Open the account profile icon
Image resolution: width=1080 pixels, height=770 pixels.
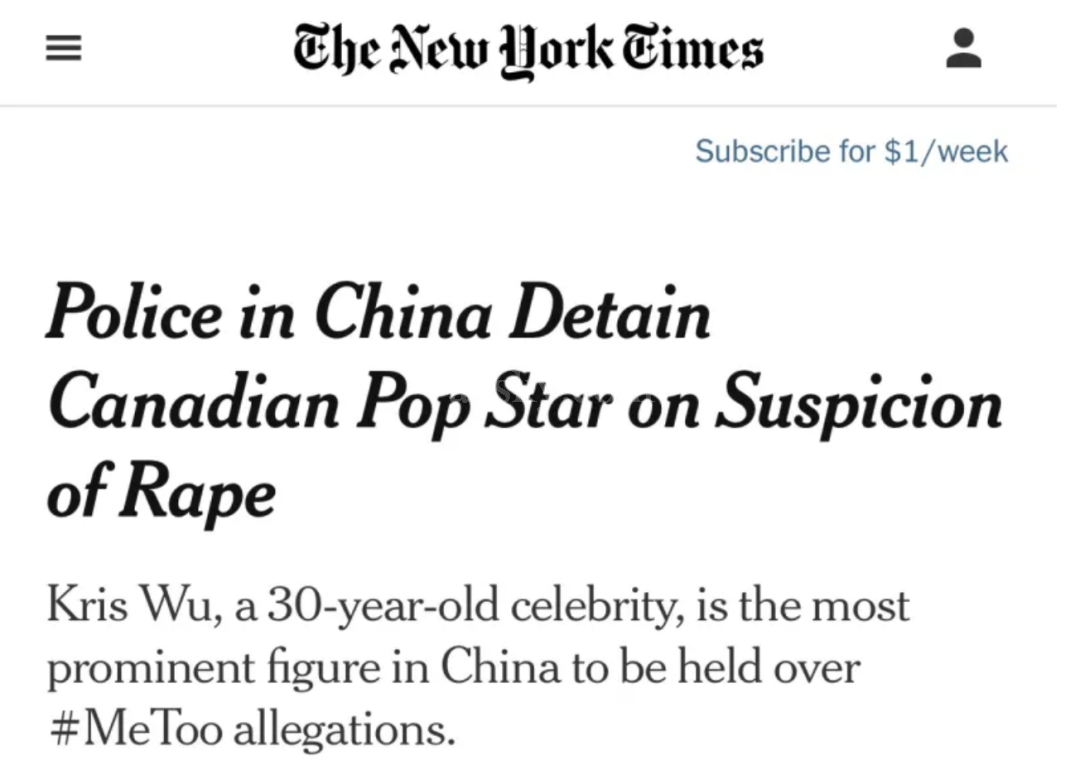pos(963,48)
